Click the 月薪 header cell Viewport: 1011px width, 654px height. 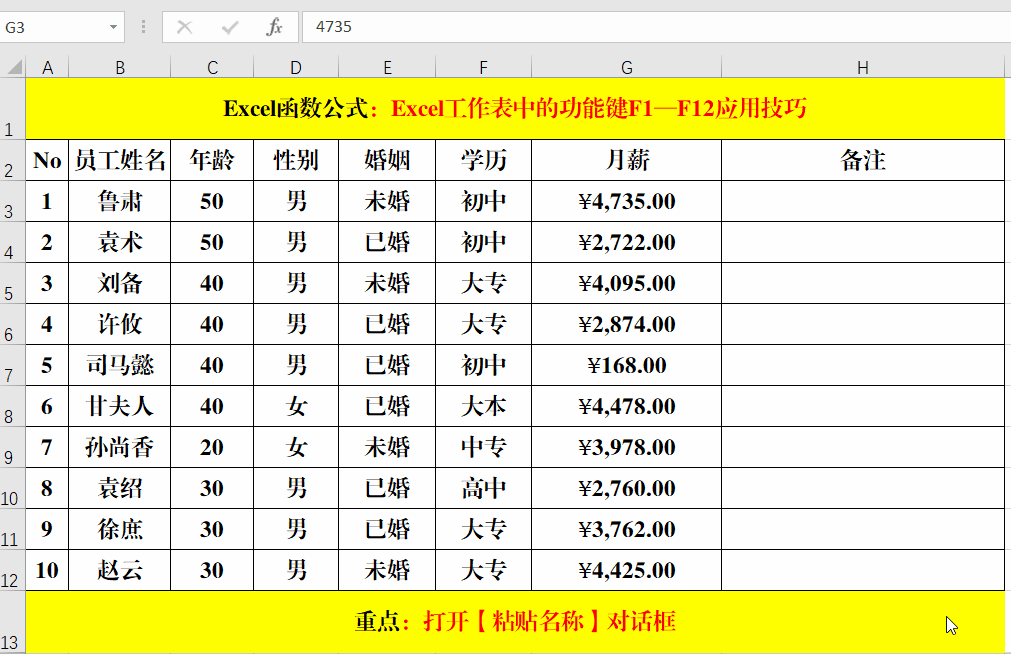(627, 160)
